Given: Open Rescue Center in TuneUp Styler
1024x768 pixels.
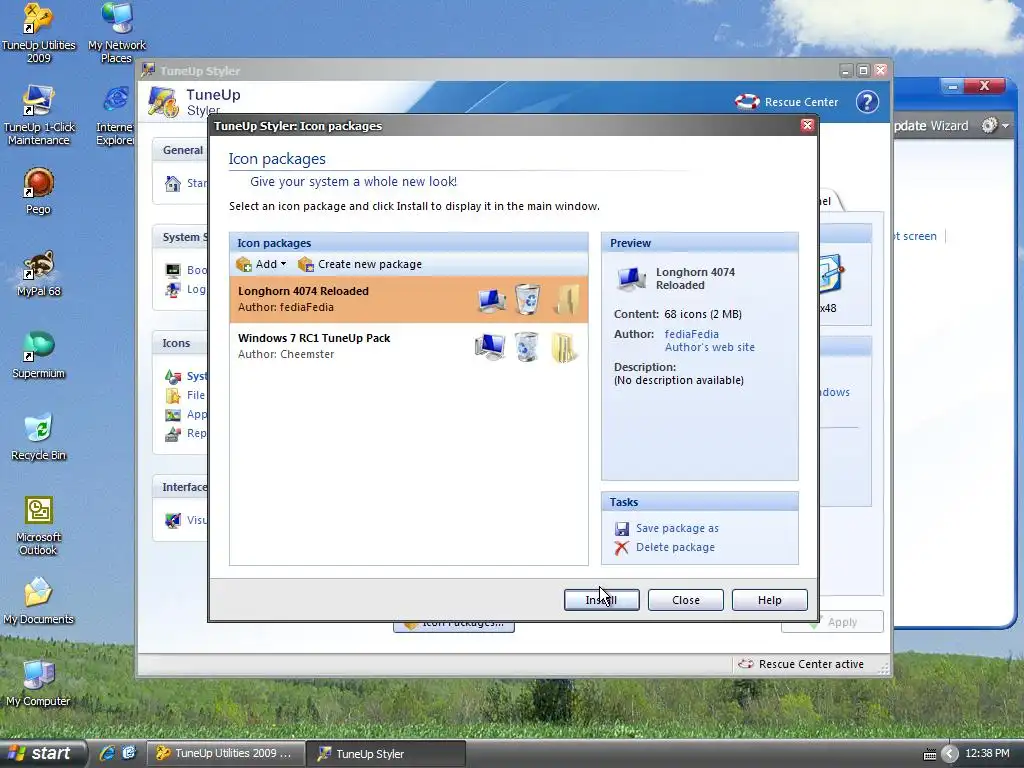Looking at the screenshot, I should click(786, 102).
